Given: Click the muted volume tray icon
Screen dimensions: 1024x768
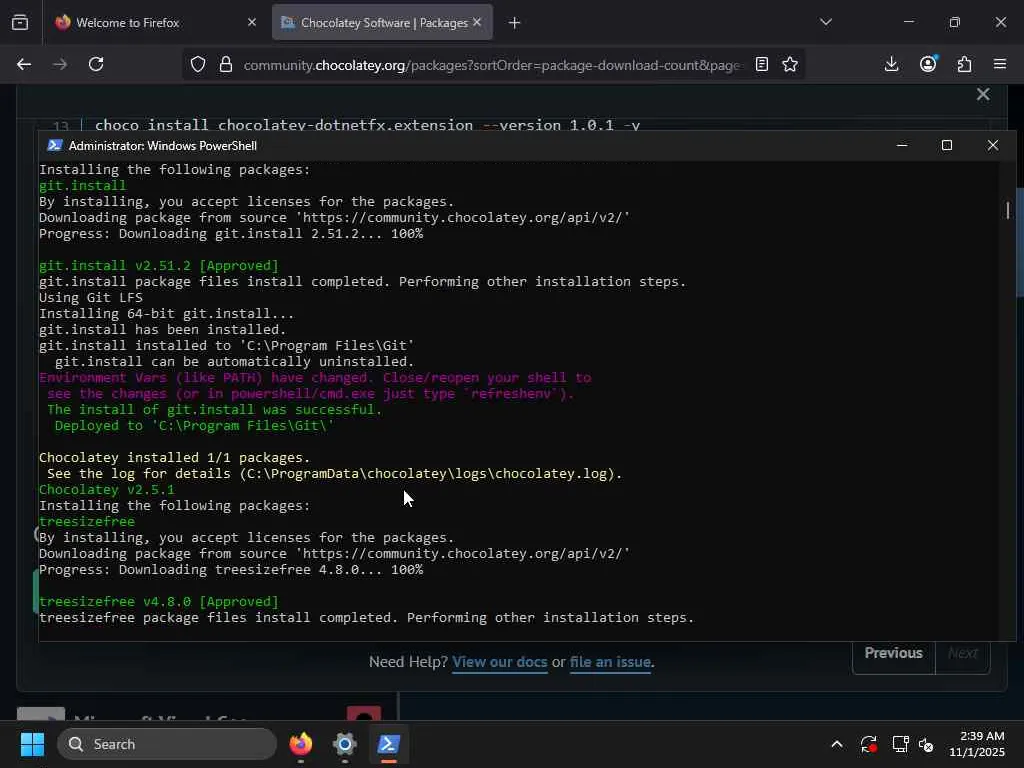Looking at the screenshot, I should click(926, 744).
